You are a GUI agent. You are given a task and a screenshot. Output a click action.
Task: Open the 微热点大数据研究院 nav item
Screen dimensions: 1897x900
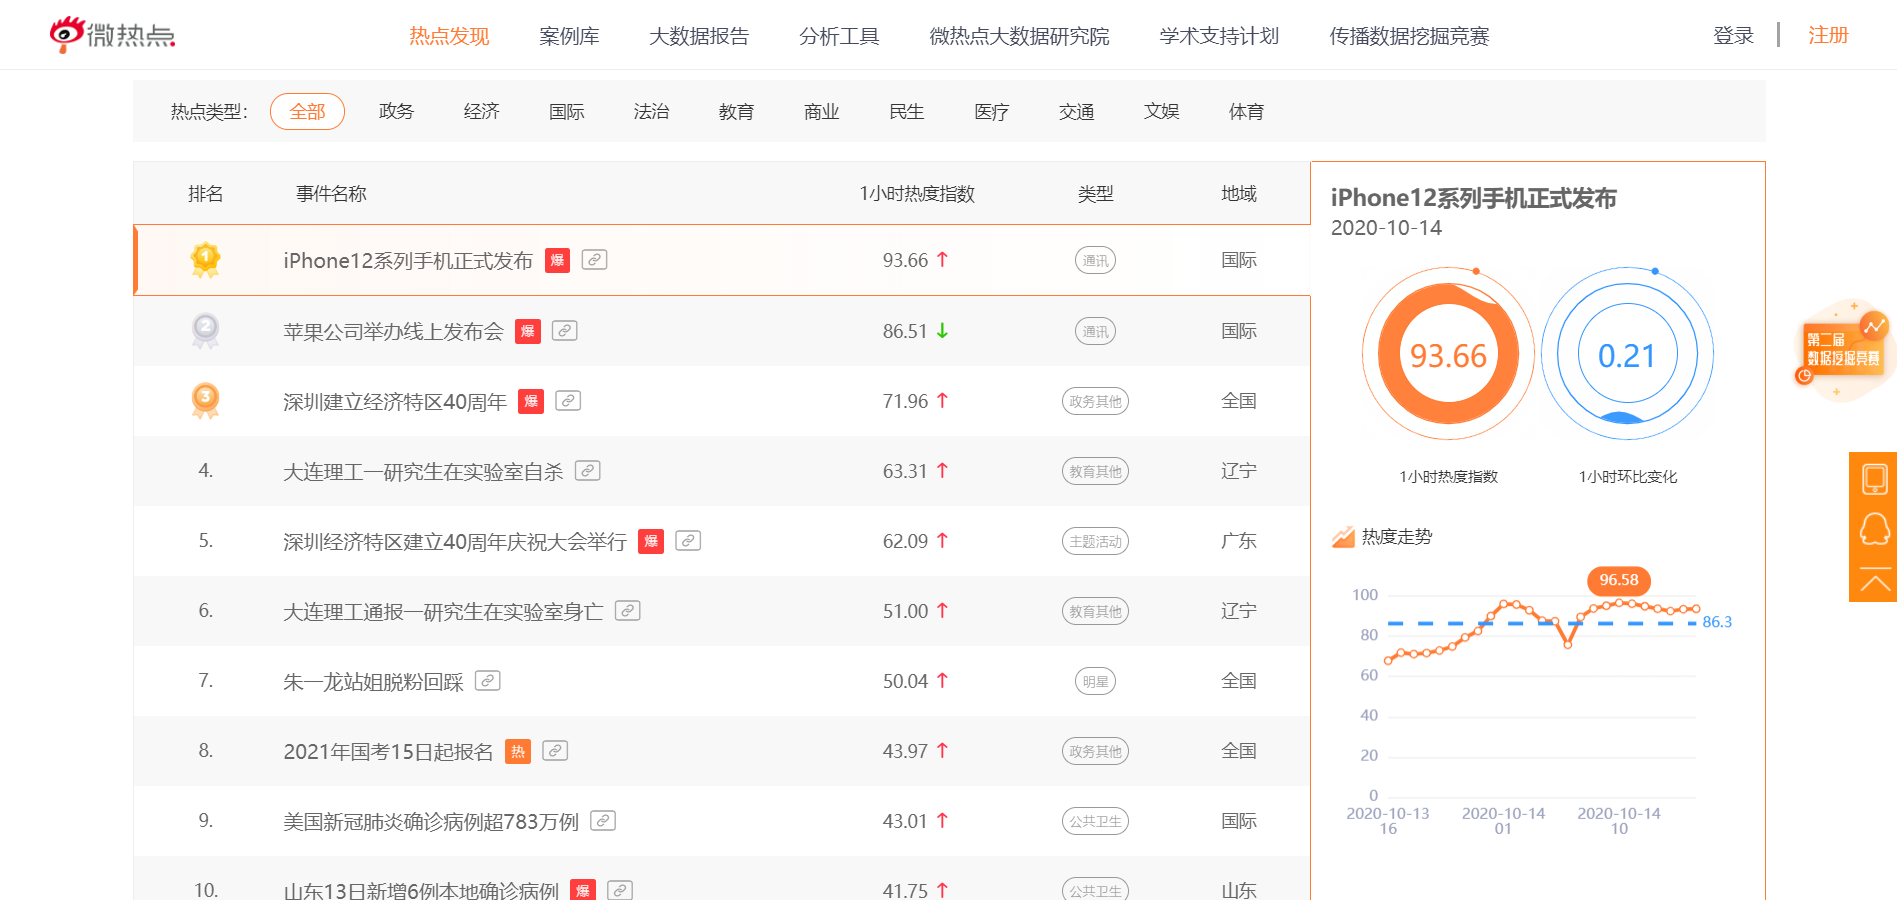point(1019,36)
